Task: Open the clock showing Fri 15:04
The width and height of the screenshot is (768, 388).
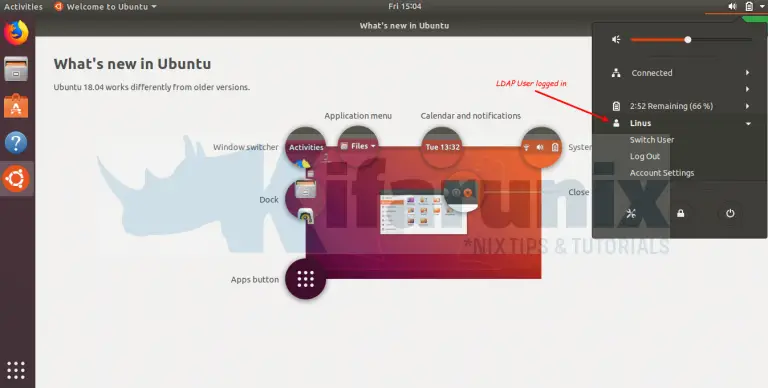Action: click(405, 6)
